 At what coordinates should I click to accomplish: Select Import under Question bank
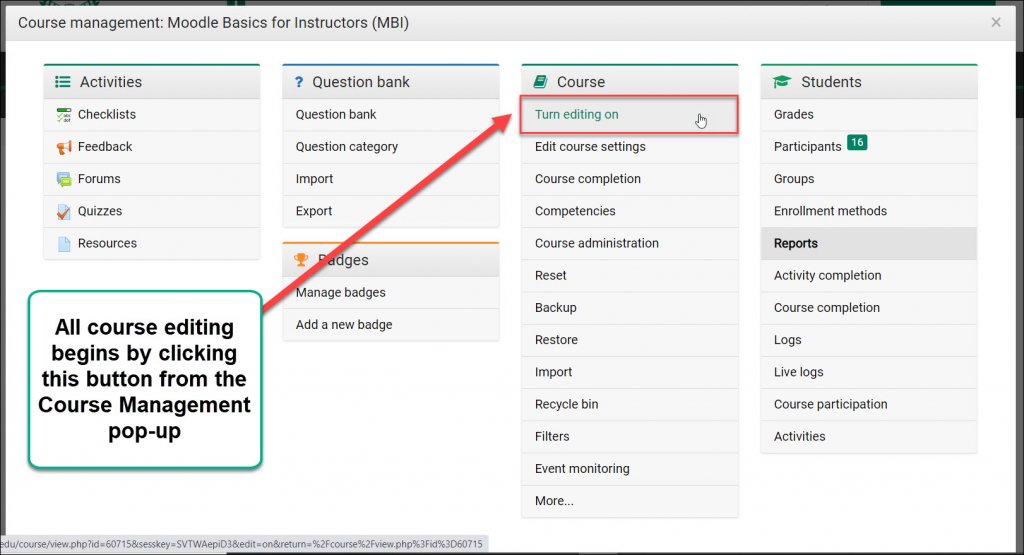[314, 178]
